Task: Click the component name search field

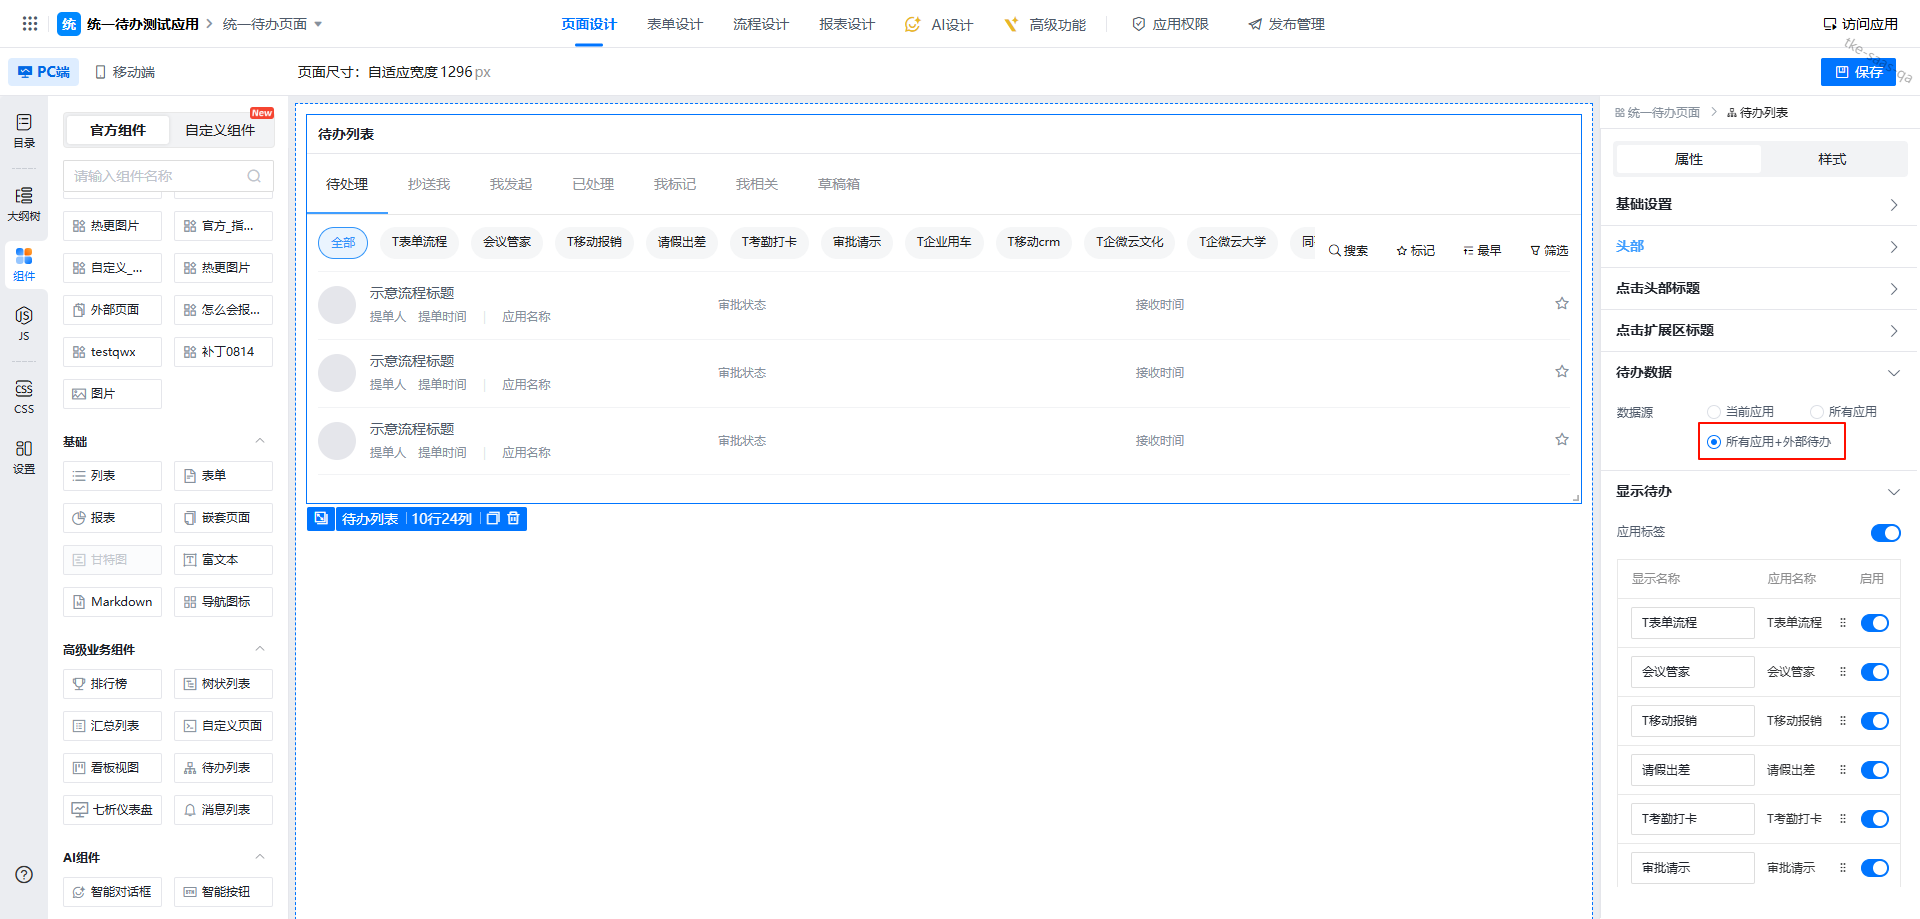Action: click(x=158, y=176)
